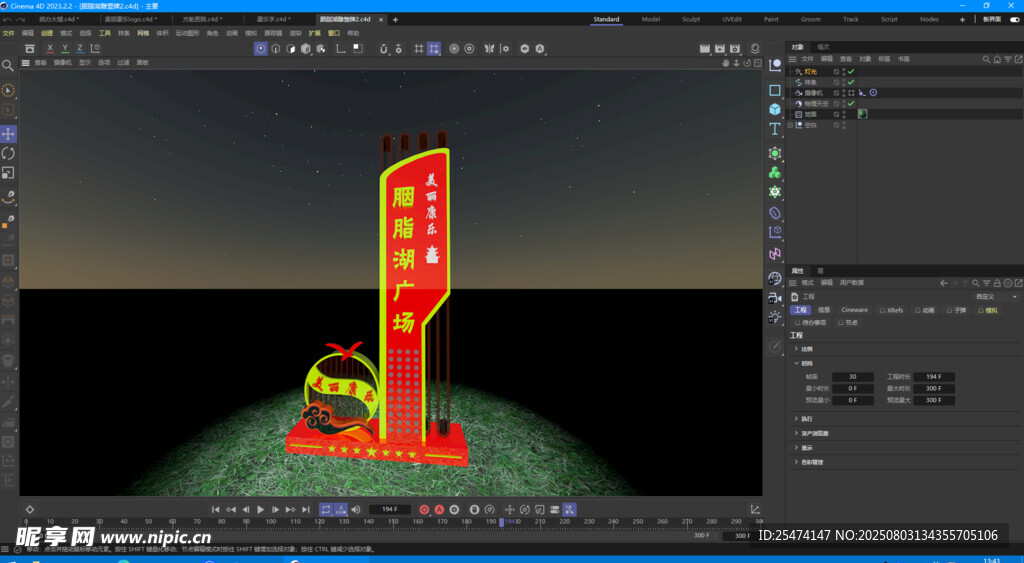Click the record active objects button
Viewport: 1024px width, 563px height.
pyautogui.click(x=423, y=509)
